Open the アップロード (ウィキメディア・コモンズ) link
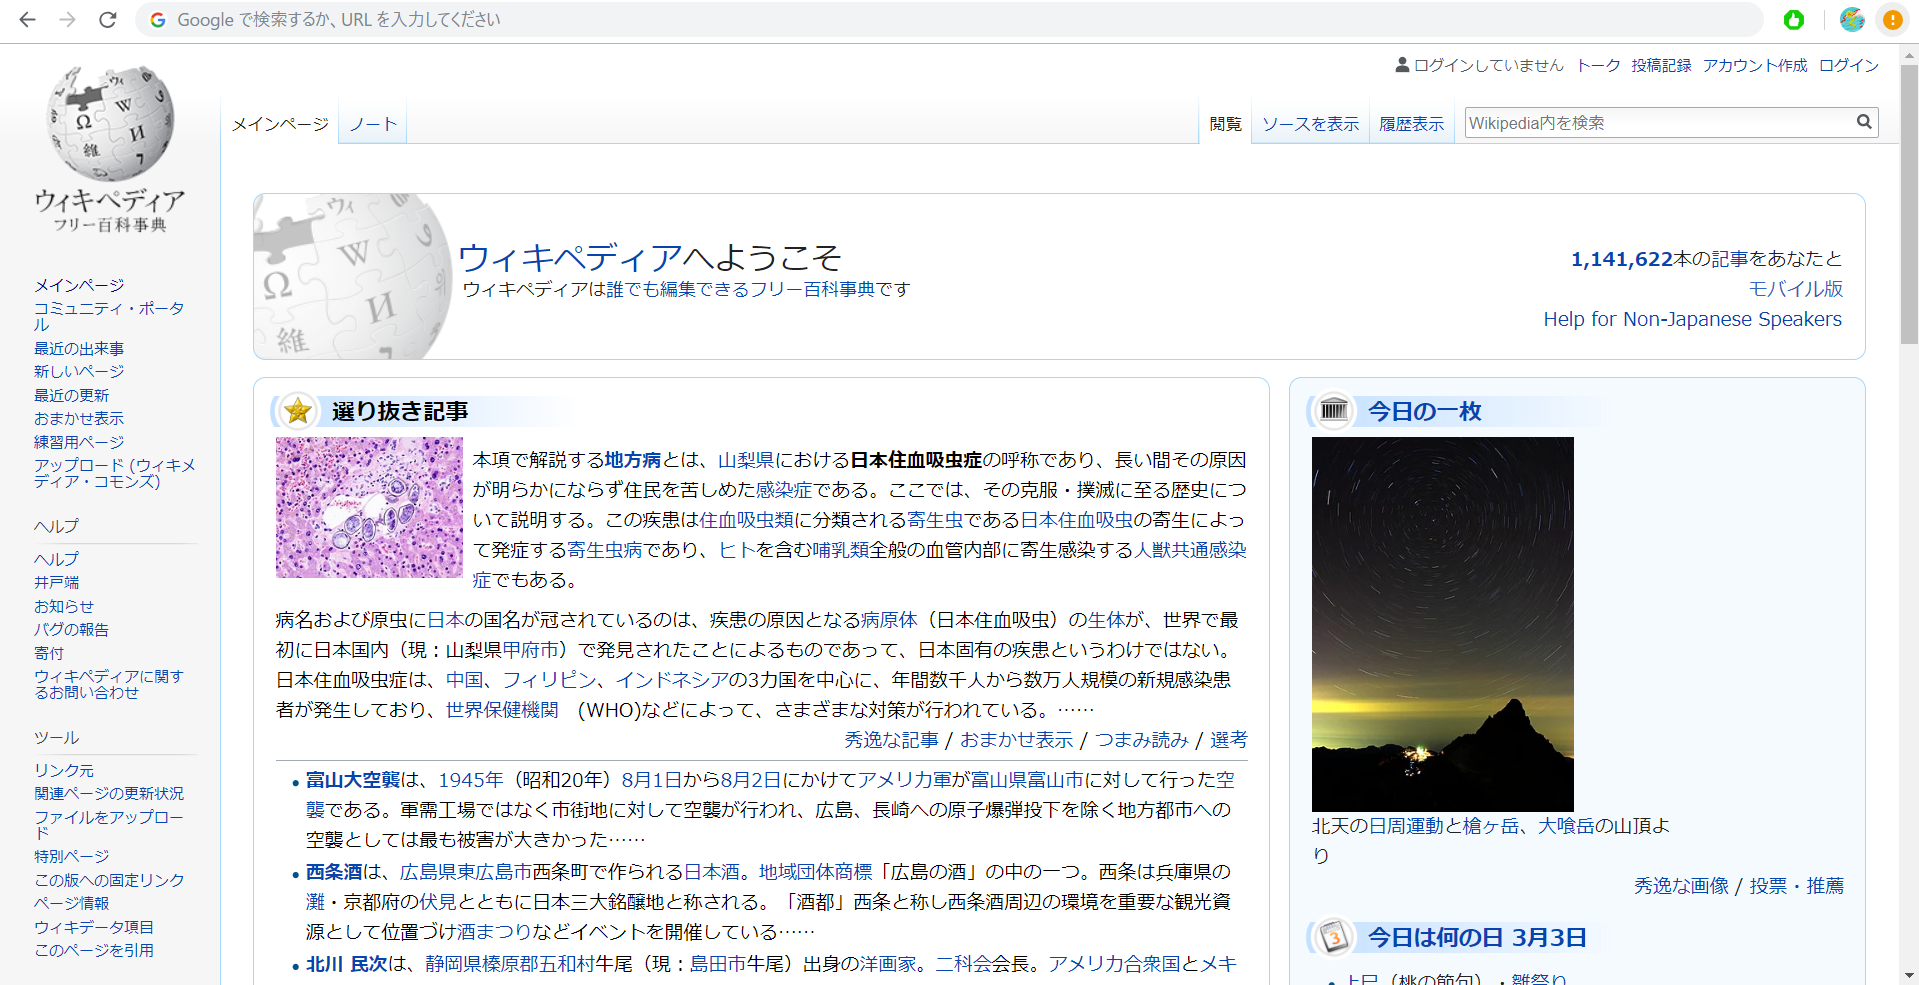 (114, 473)
